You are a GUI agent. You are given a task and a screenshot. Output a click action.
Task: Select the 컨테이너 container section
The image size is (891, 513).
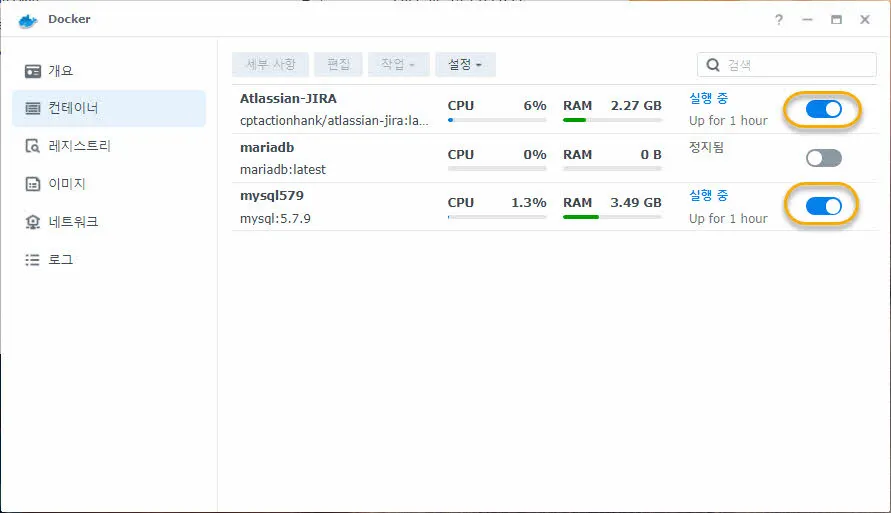(x=109, y=108)
